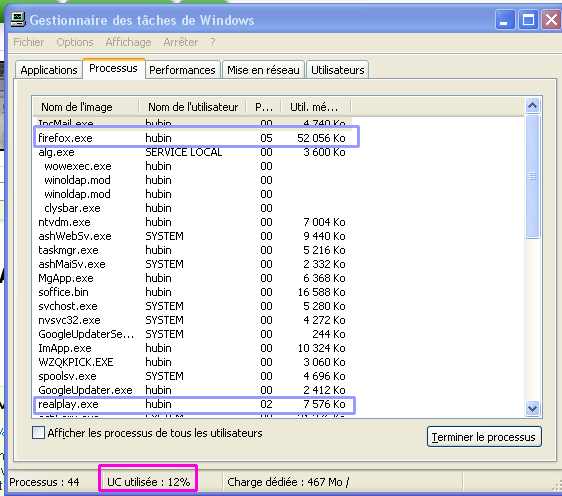Minimize the Task Manager window
562x496 pixels.
pyautogui.click(x=504, y=20)
